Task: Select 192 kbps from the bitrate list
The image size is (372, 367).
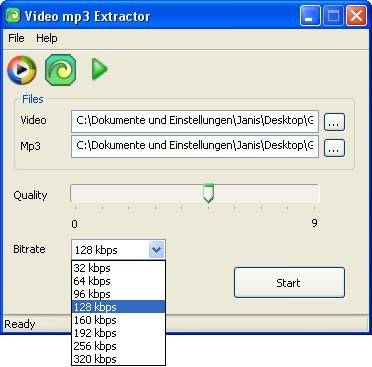Action: coord(118,333)
